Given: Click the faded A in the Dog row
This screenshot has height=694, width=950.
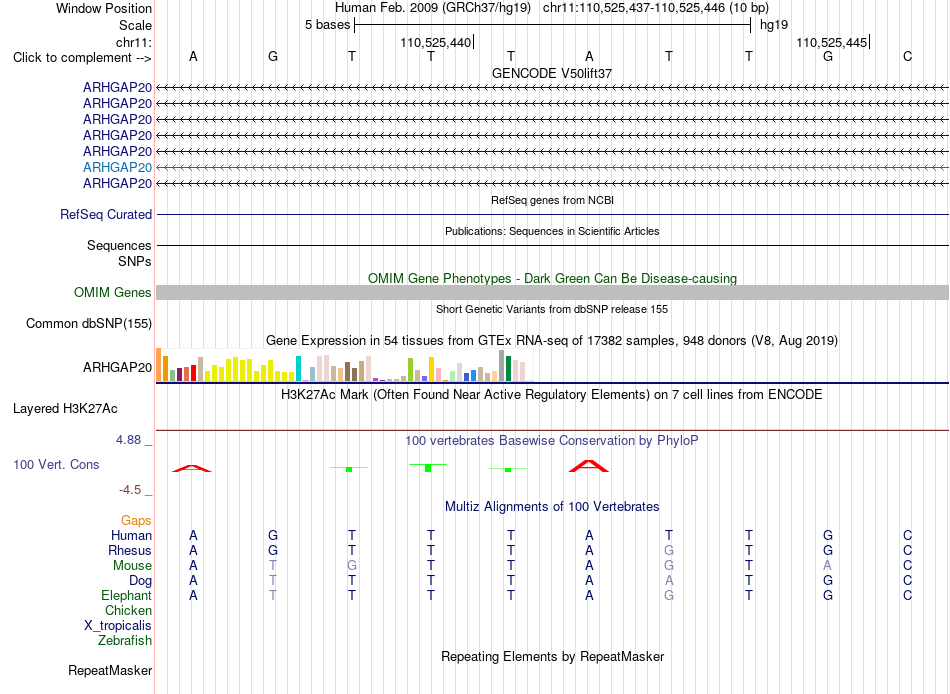Looking at the screenshot, I should coord(669,581).
